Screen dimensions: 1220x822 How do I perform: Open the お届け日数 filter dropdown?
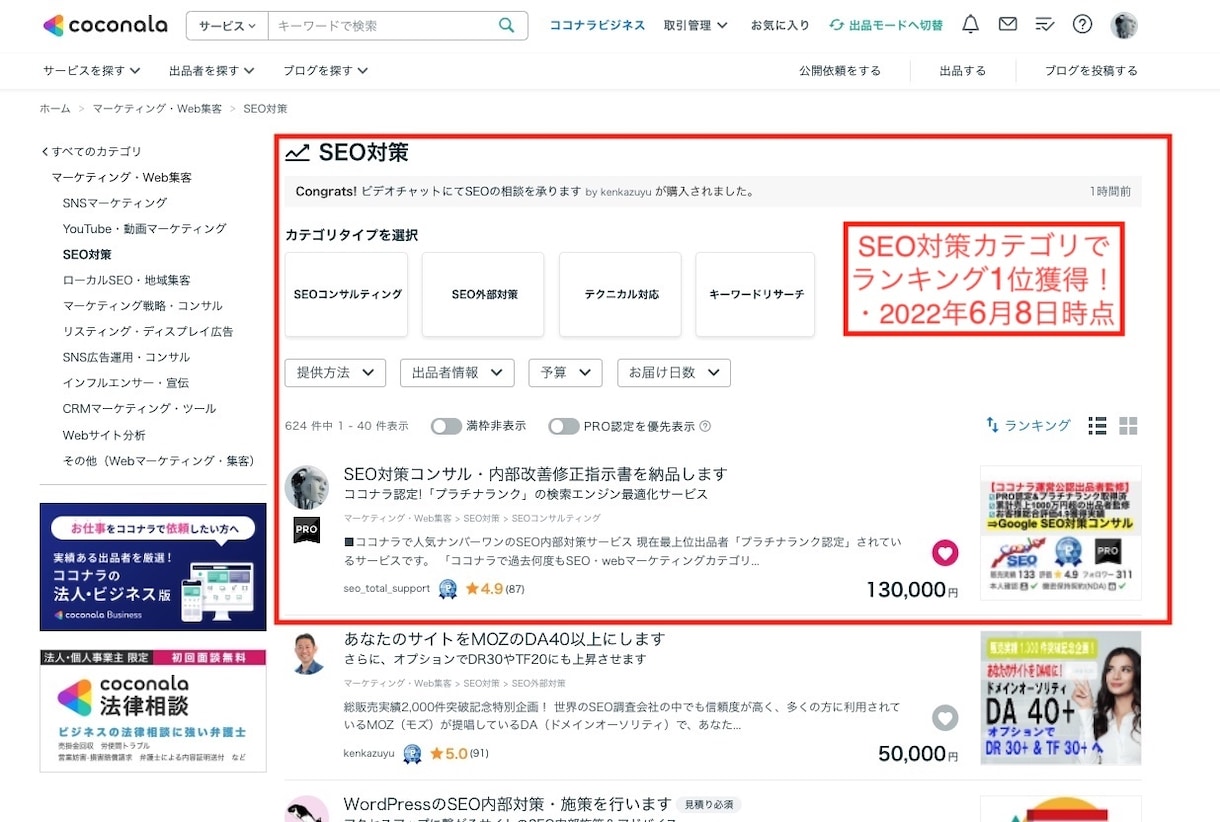674,373
